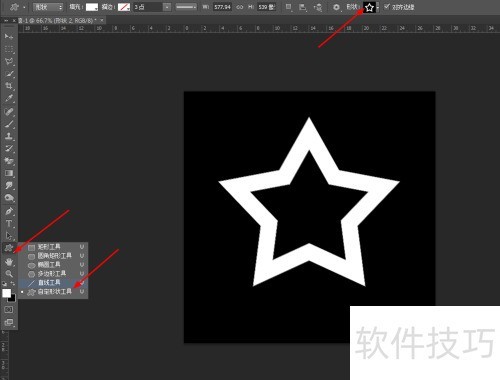Viewport: 500px width, 380px height.
Task: Click the shape width field 577.94
Action: [222, 7]
